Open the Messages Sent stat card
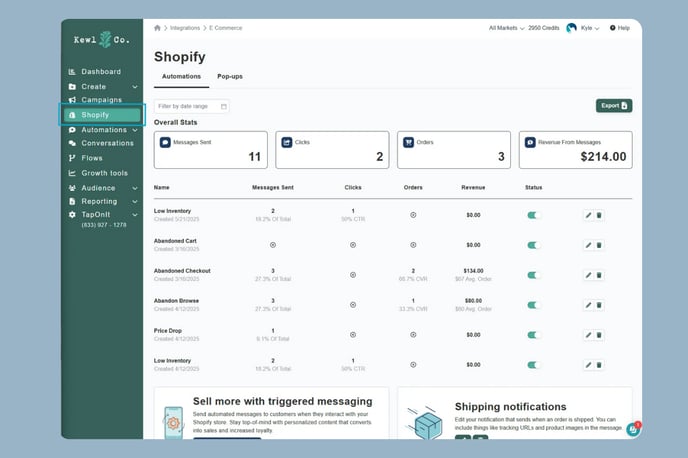The width and height of the screenshot is (688, 458). click(211, 150)
